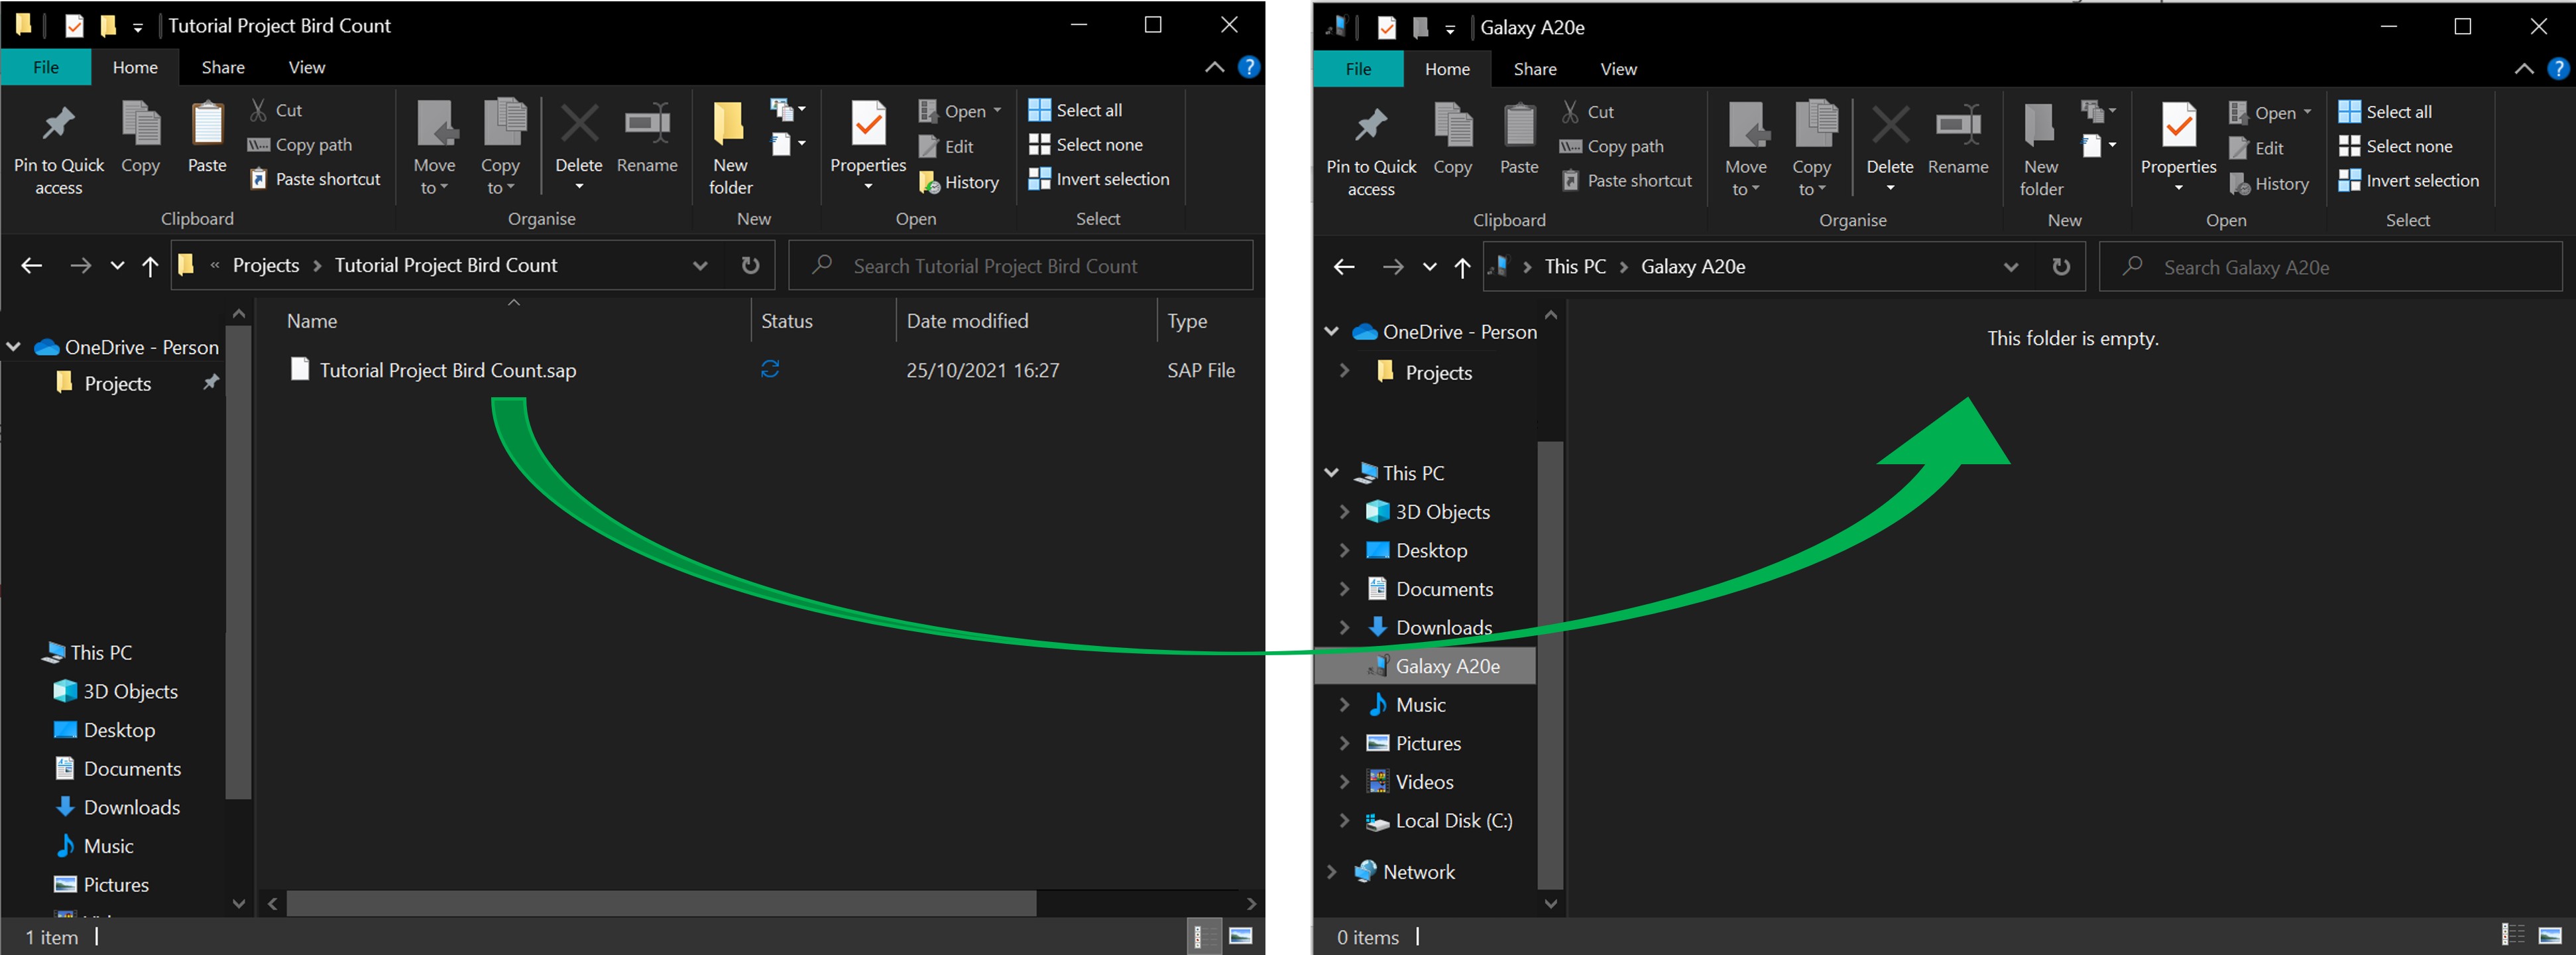Open the Open dropdown in left window ribbon
This screenshot has height=955, width=2576.
pyautogui.click(x=997, y=111)
